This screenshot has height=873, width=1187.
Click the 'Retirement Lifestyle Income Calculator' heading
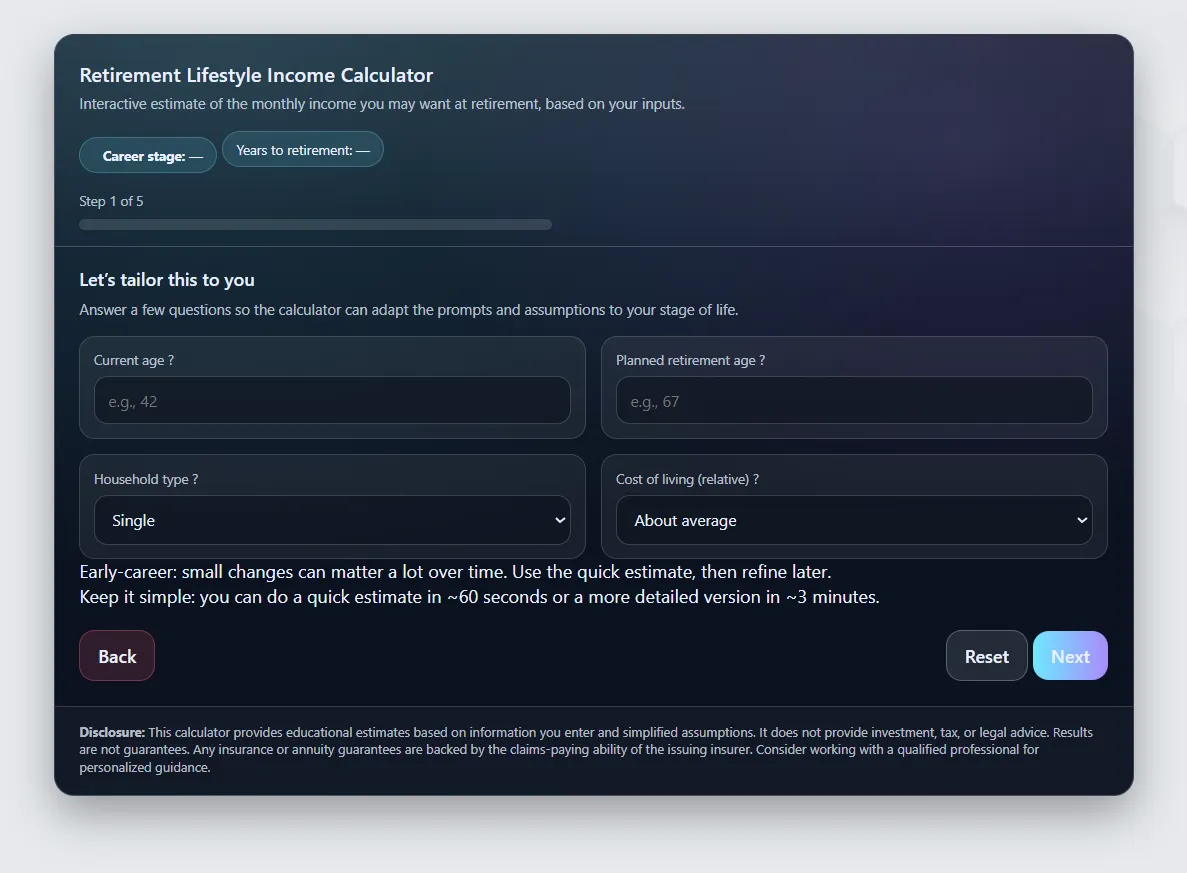(x=256, y=75)
